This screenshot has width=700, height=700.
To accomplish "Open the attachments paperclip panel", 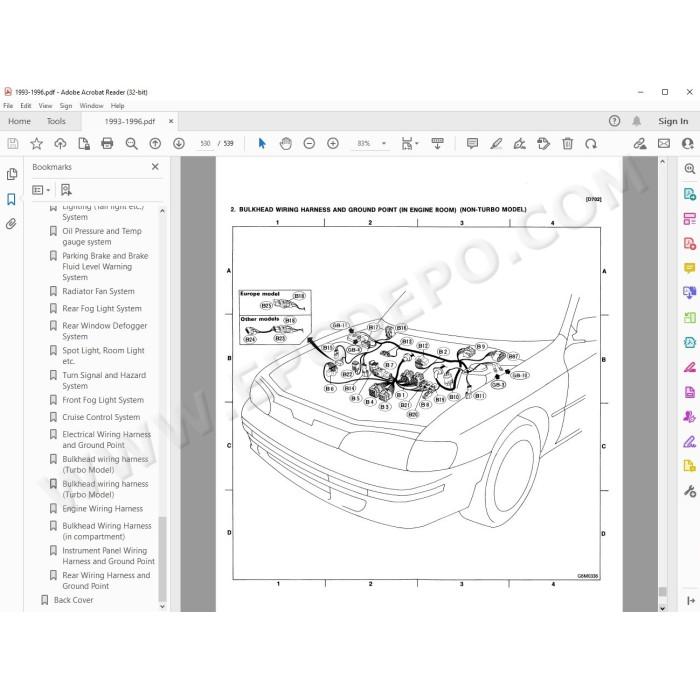I will pyautogui.click(x=11, y=224).
